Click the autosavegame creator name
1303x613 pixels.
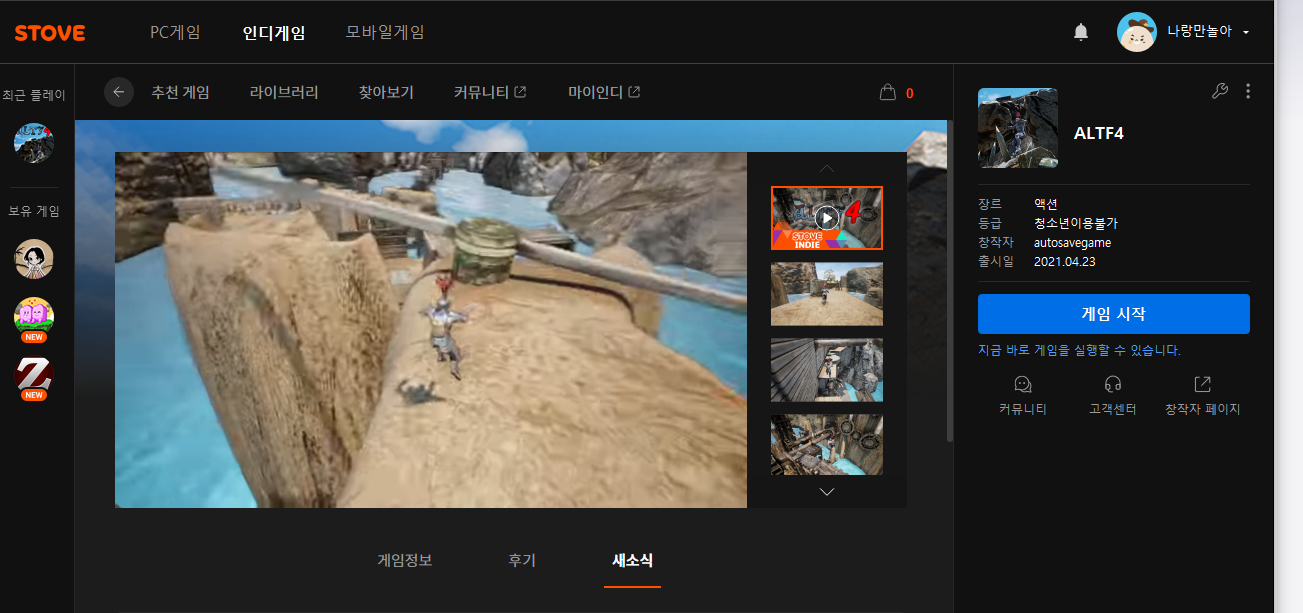click(1072, 243)
